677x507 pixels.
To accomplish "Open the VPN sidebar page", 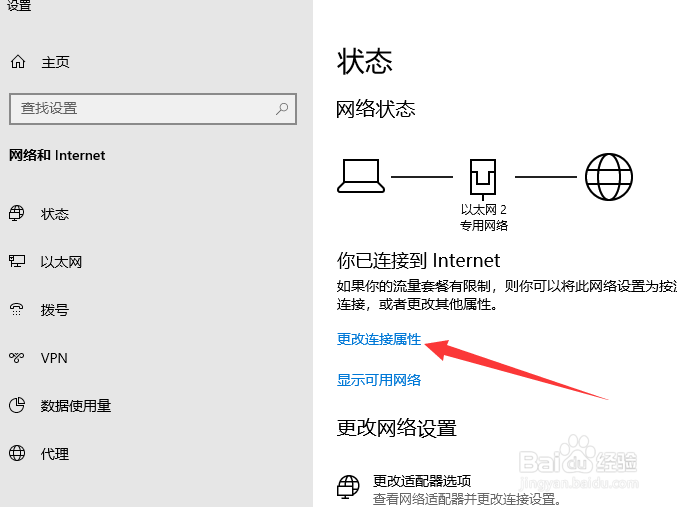I will point(54,358).
